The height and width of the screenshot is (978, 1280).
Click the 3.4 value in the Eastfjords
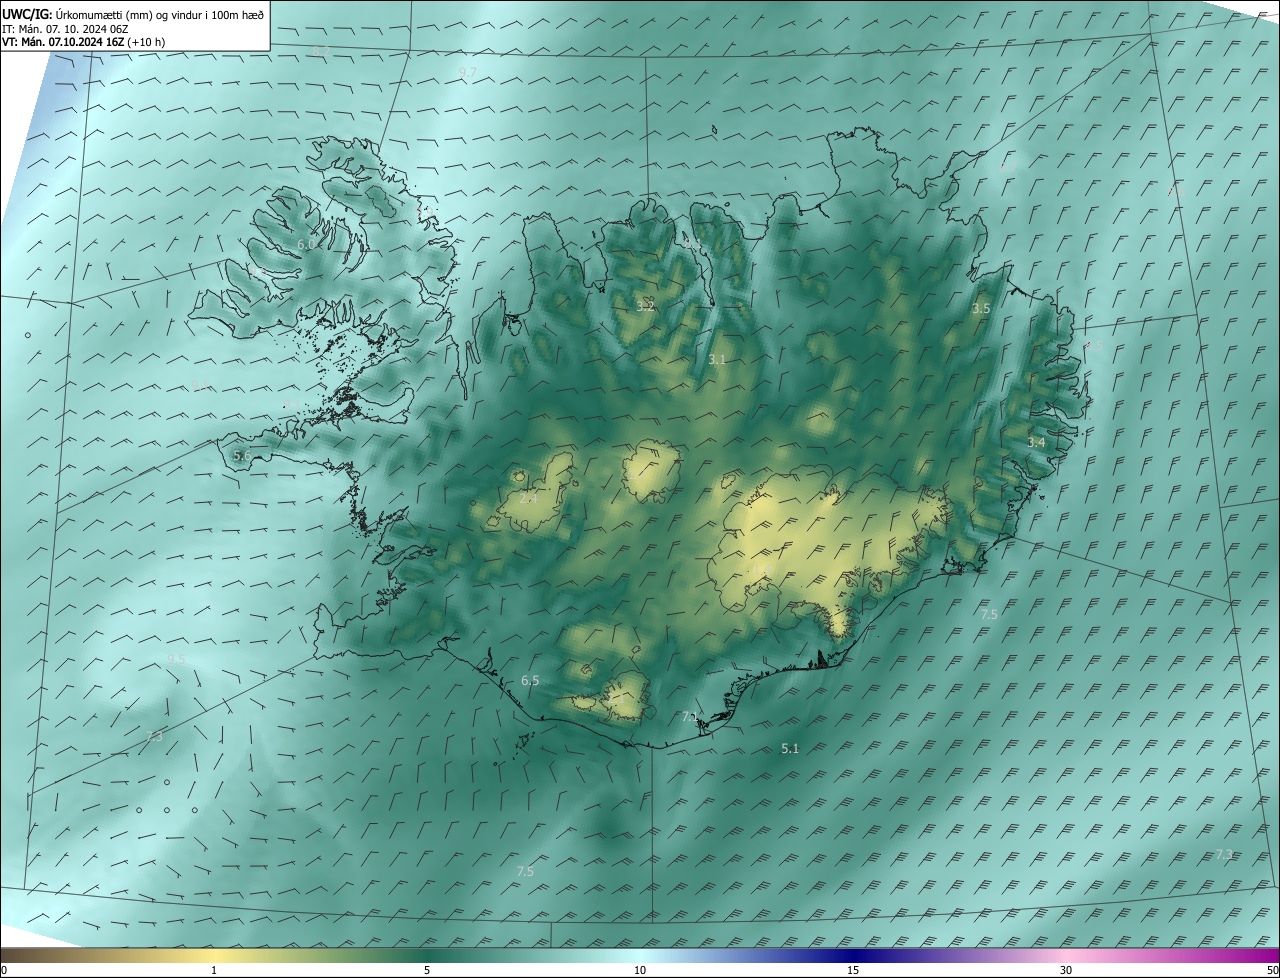[x=1037, y=442]
